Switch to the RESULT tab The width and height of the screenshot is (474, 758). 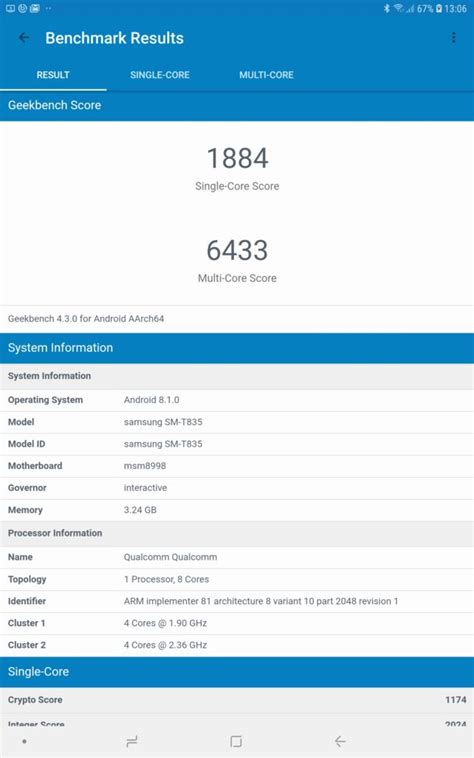point(53,75)
